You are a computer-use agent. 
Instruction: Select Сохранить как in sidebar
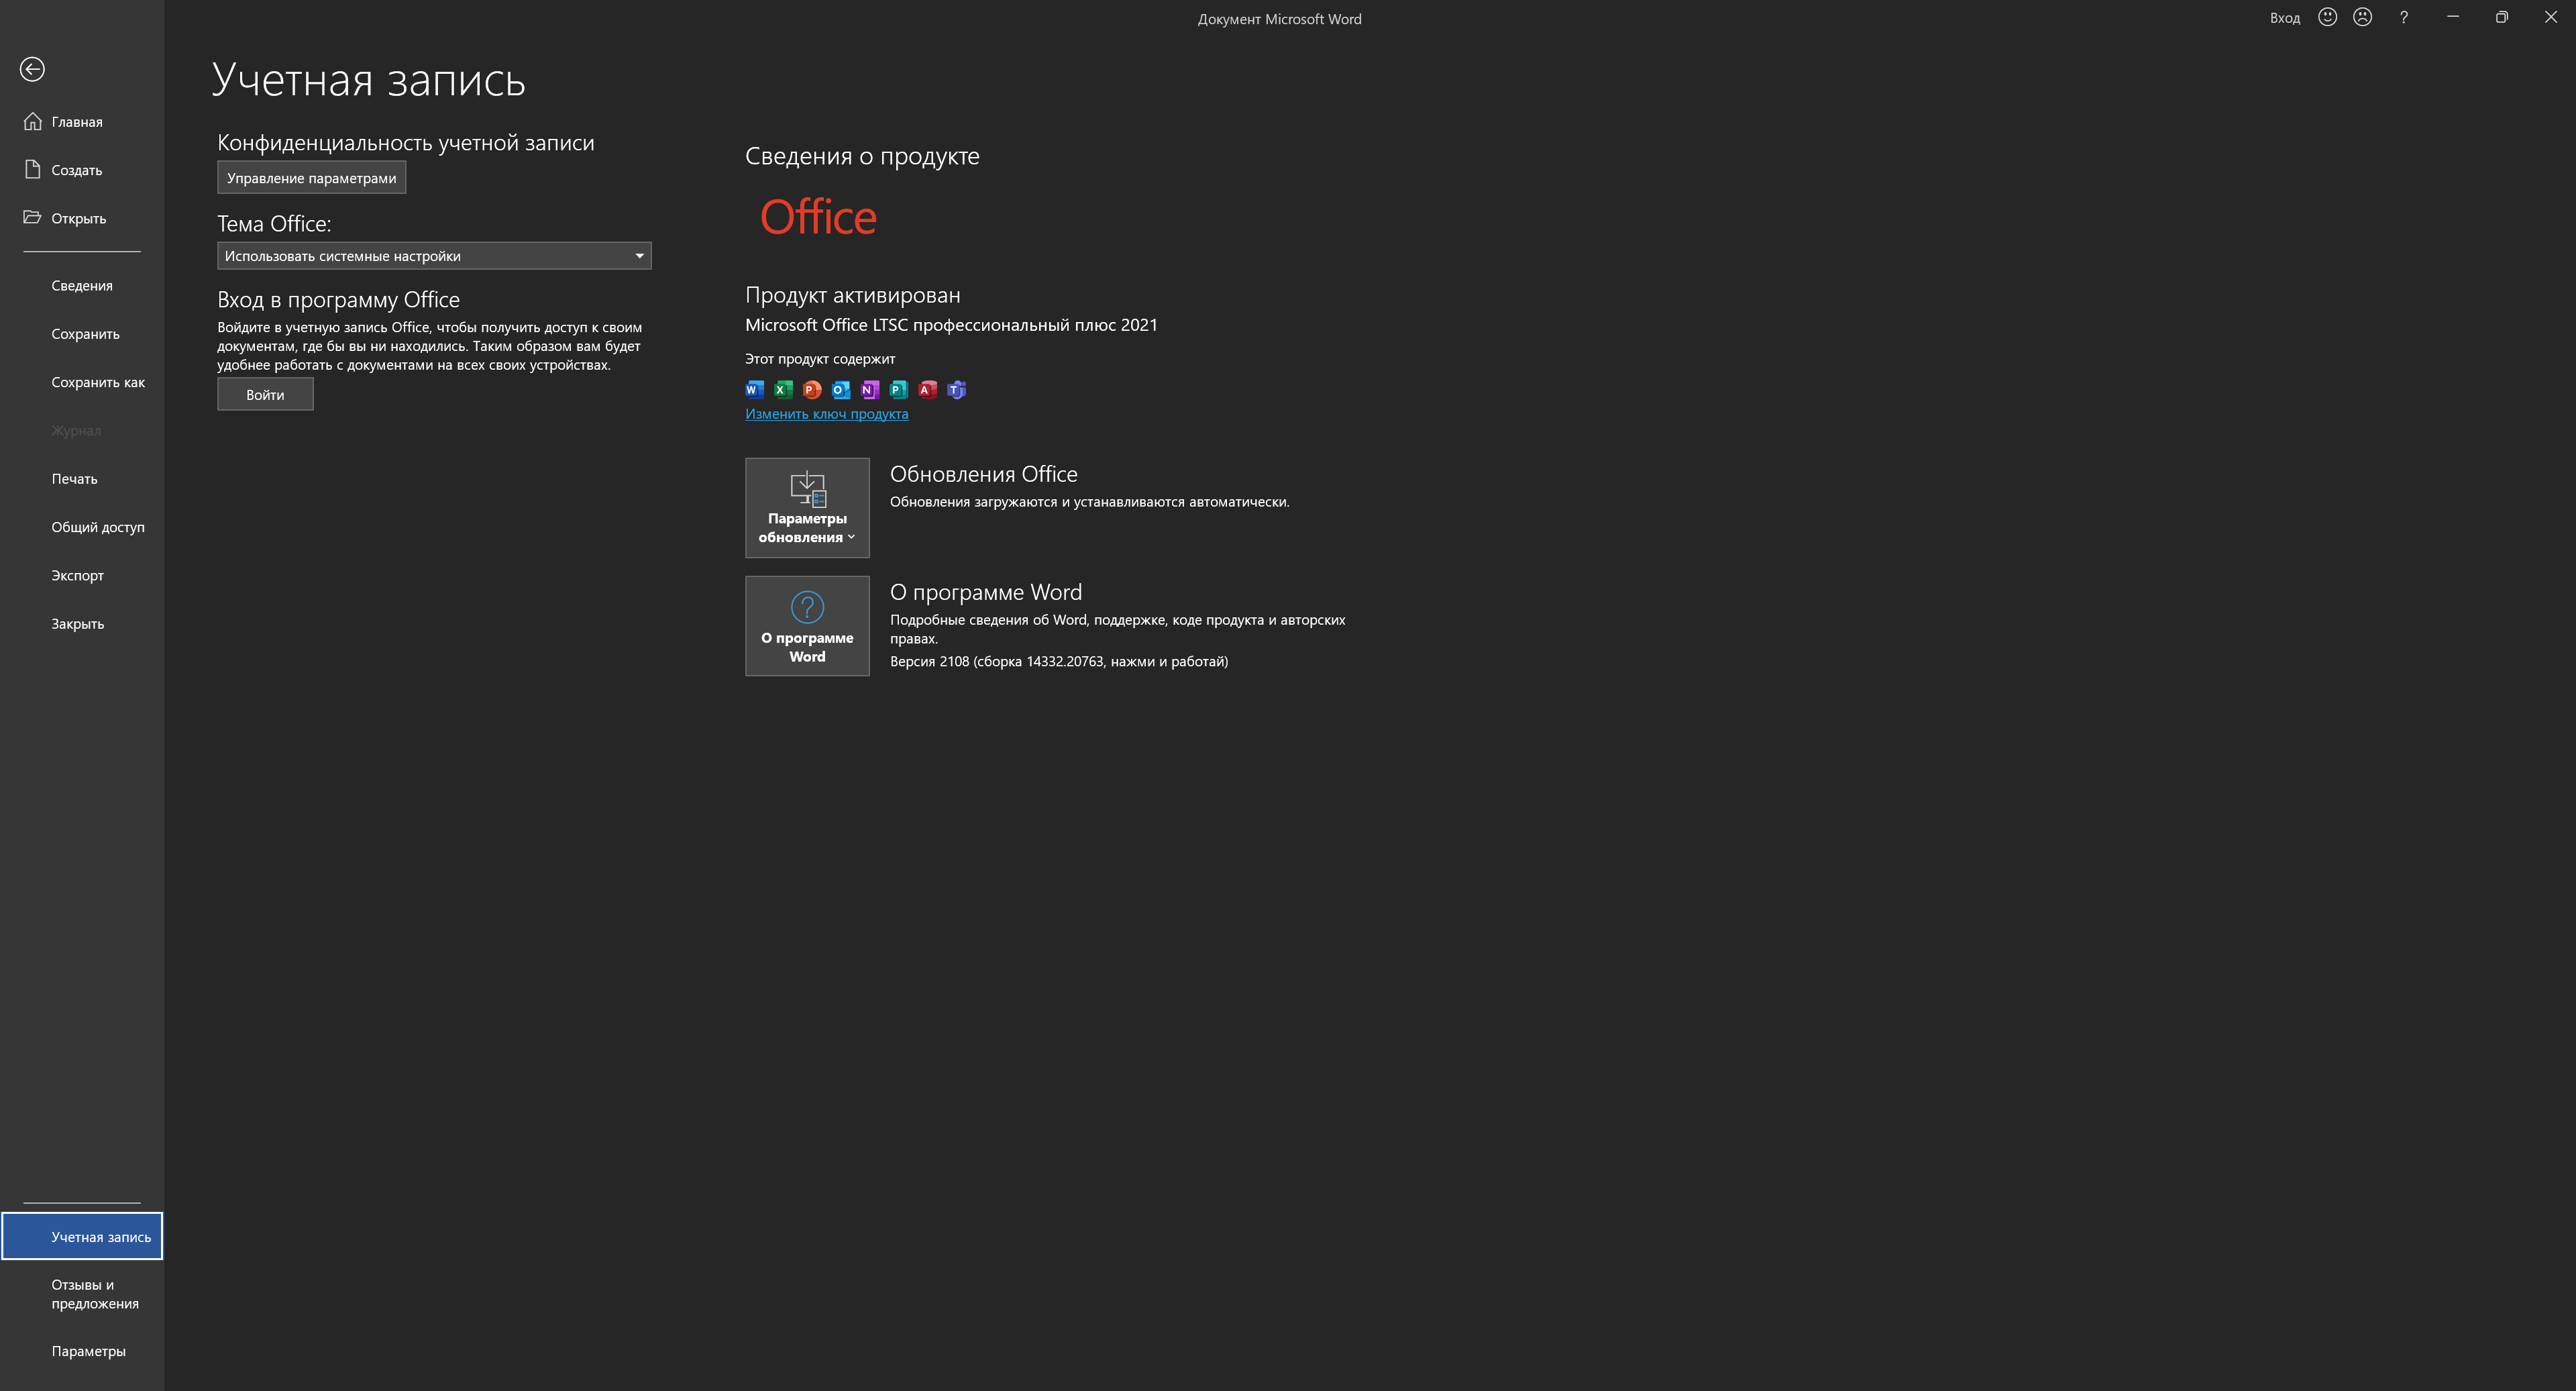[x=82, y=382]
